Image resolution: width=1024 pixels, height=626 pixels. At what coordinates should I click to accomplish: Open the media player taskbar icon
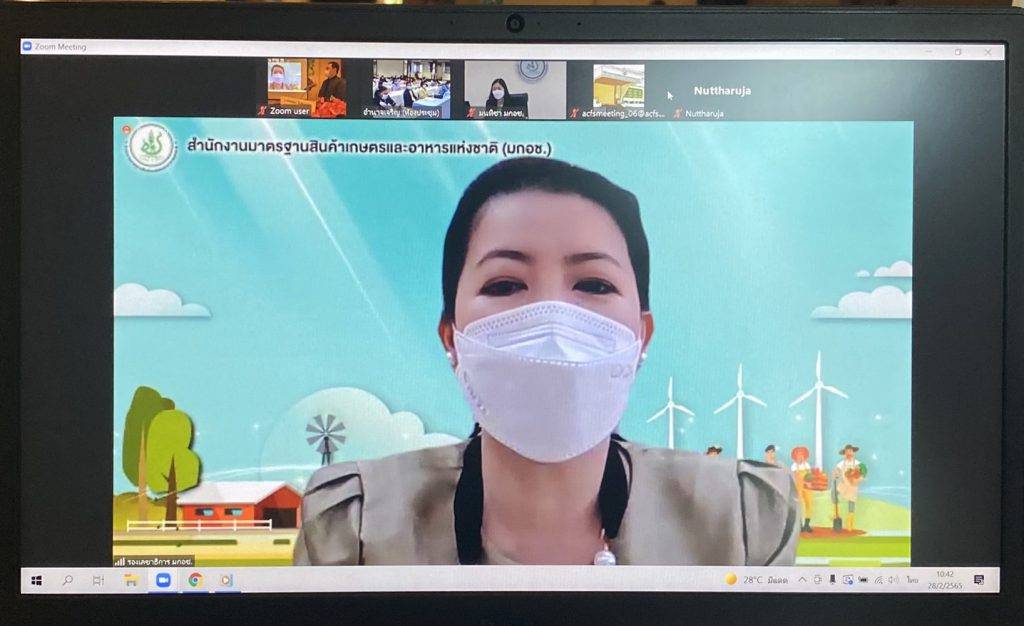pyautogui.click(x=227, y=580)
